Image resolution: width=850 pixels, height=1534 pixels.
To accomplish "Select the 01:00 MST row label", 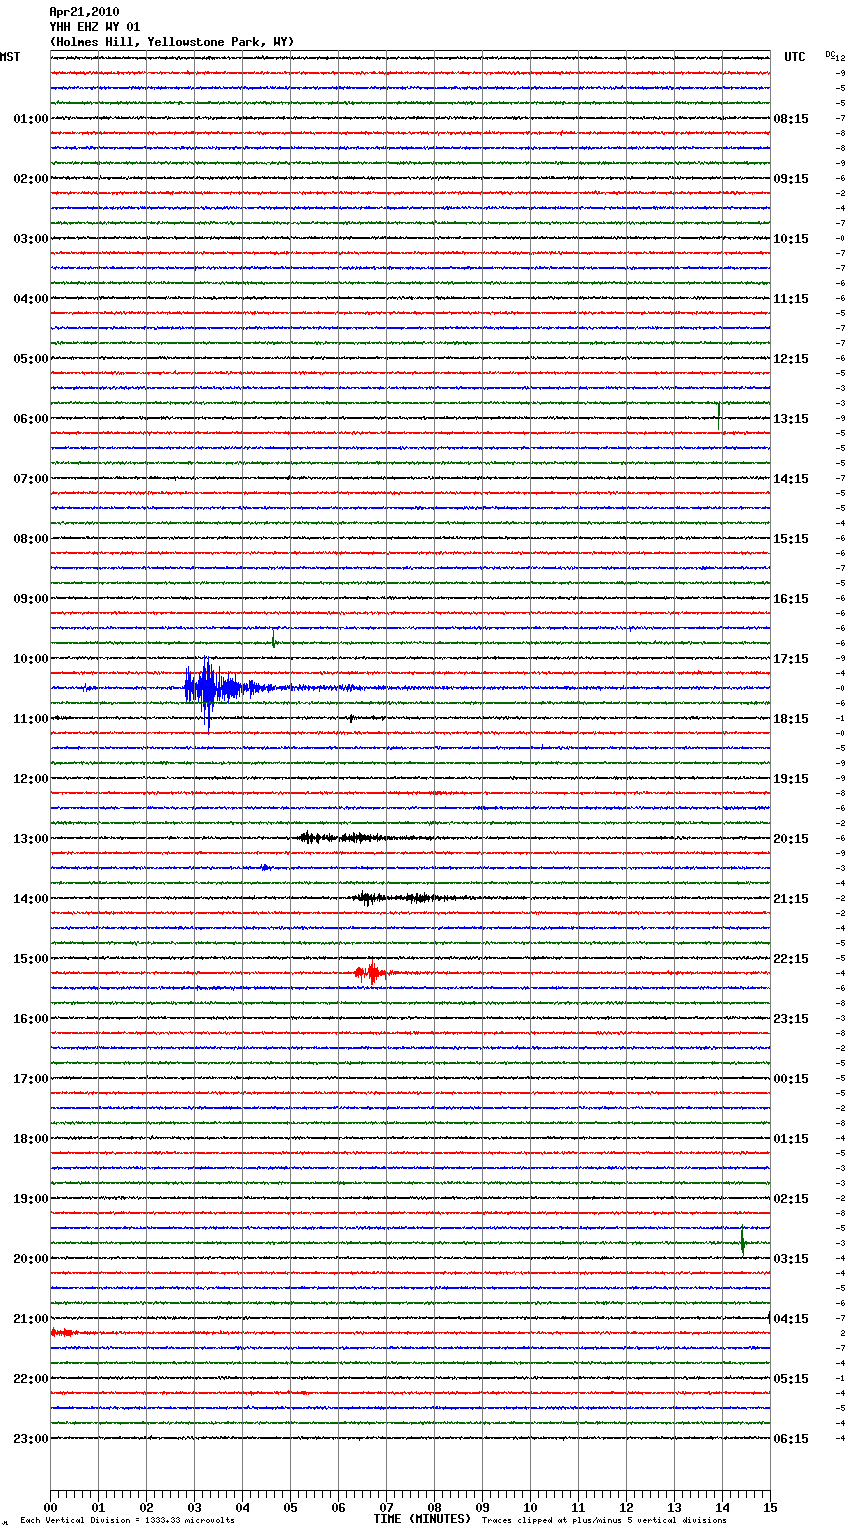I will pyautogui.click(x=31, y=119).
